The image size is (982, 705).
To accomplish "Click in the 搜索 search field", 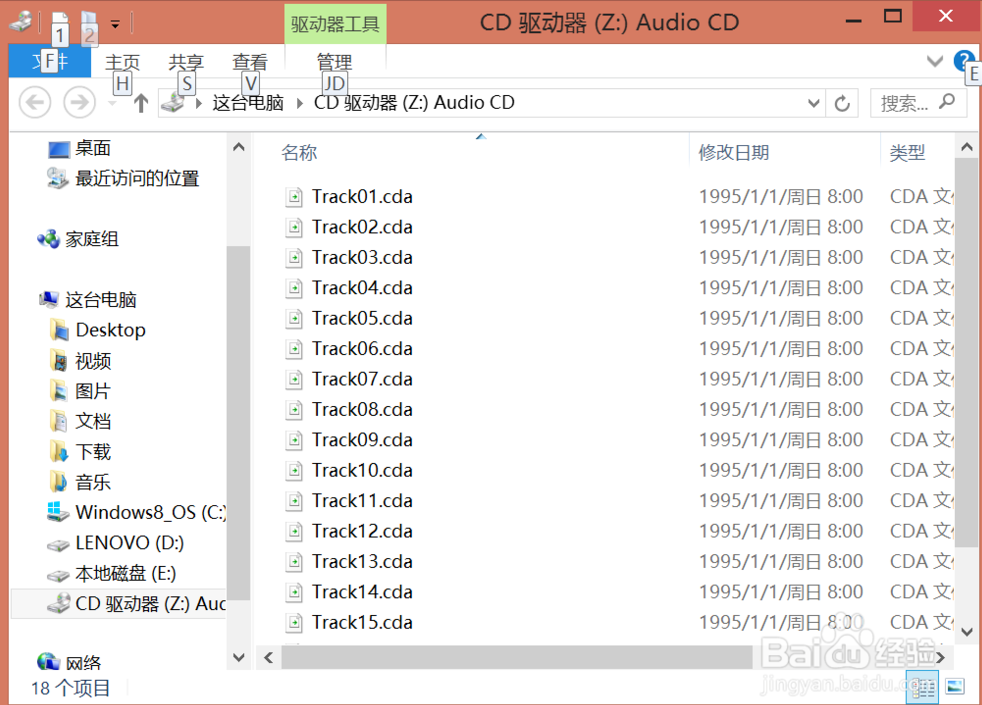I will 905,103.
